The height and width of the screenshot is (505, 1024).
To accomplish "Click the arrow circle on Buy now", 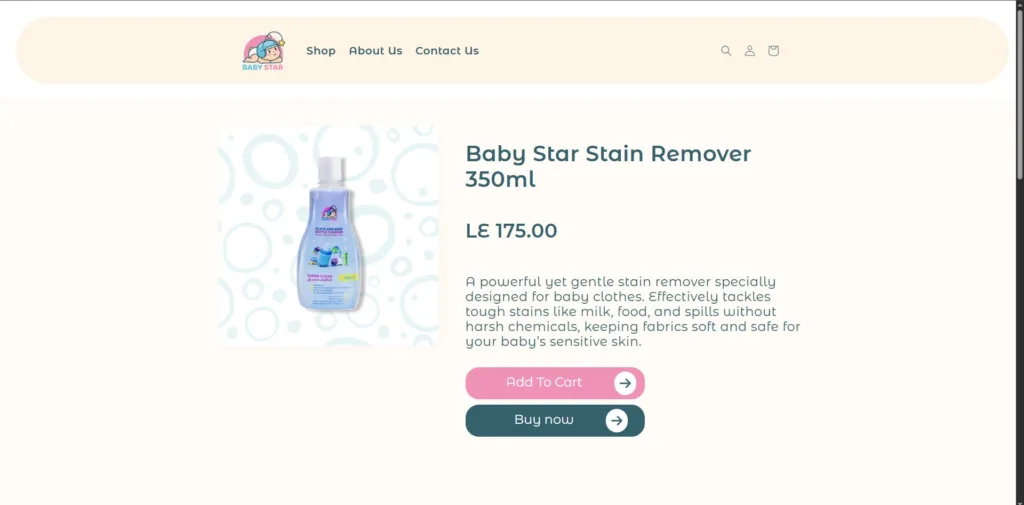I will point(616,421).
